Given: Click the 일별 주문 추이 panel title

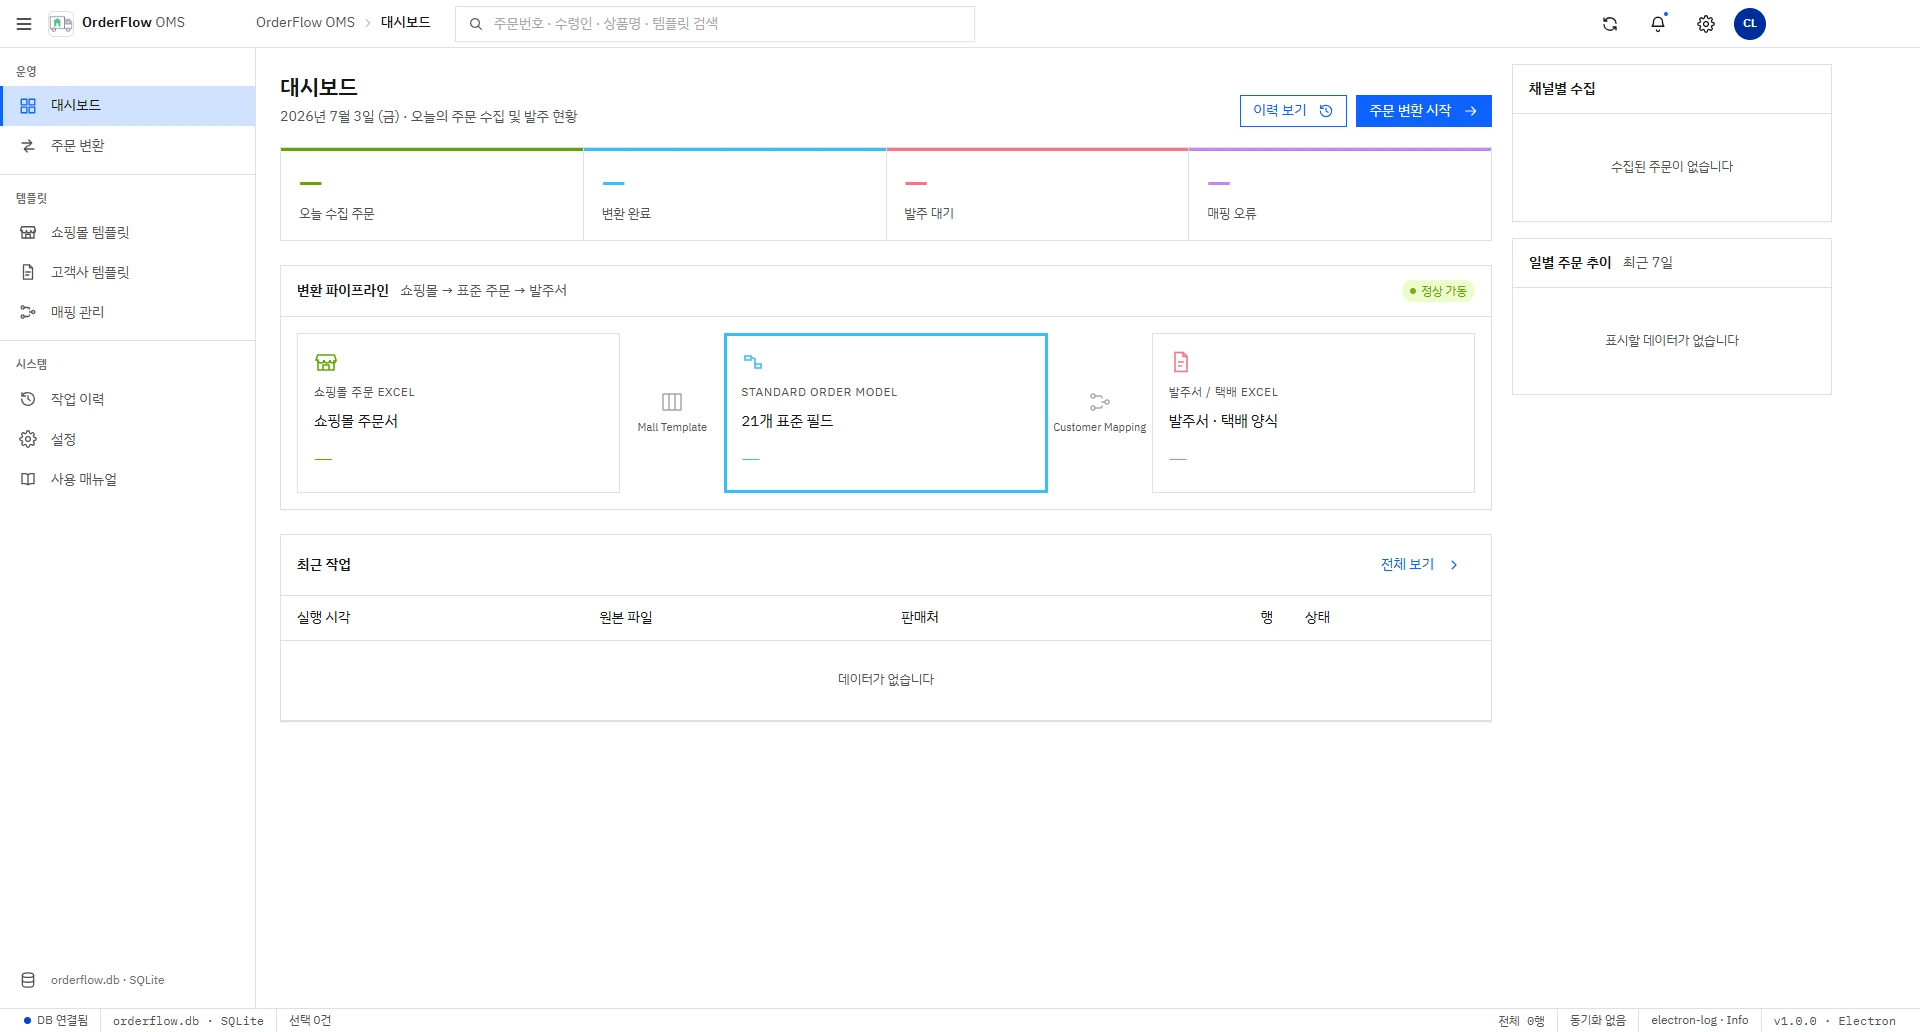Looking at the screenshot, I should (x=1570, y=263).
